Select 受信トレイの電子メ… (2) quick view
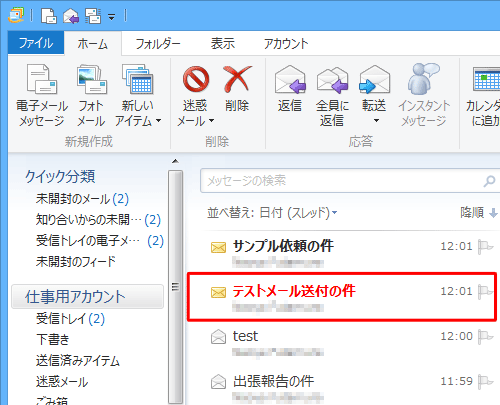 click(x=100, y=241)
